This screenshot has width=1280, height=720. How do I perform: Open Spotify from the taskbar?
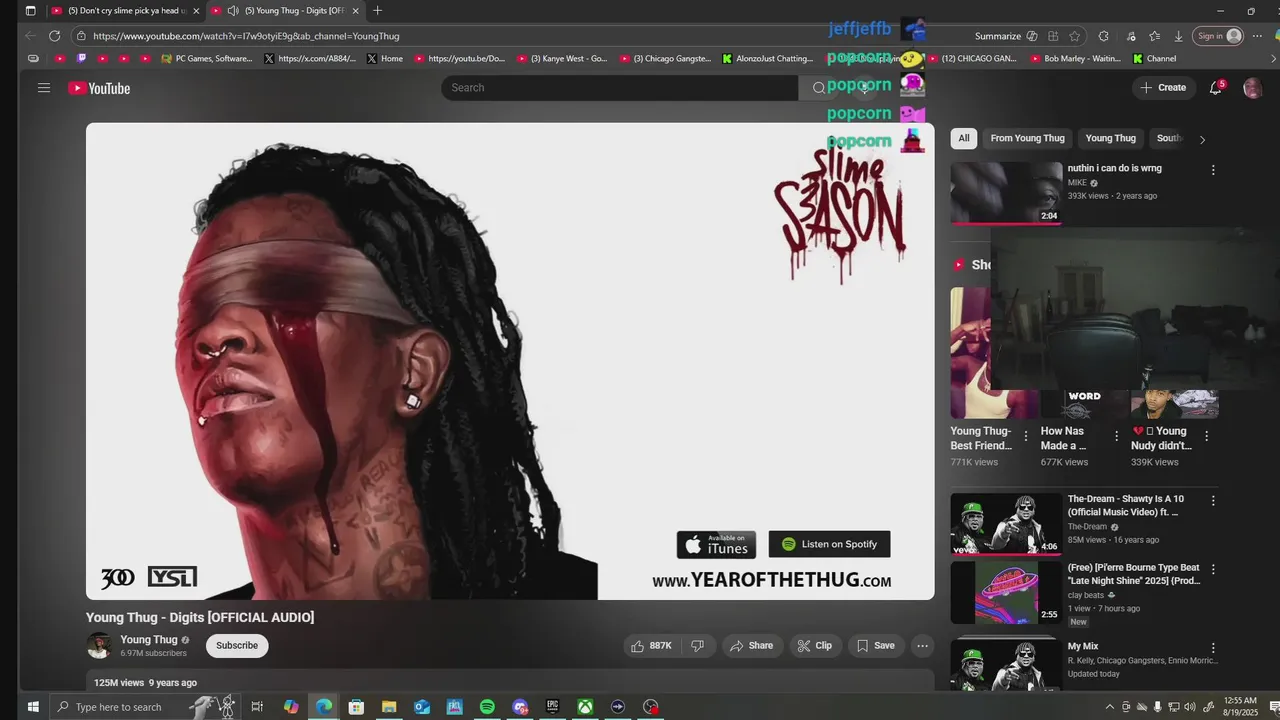tap(487, 707)
